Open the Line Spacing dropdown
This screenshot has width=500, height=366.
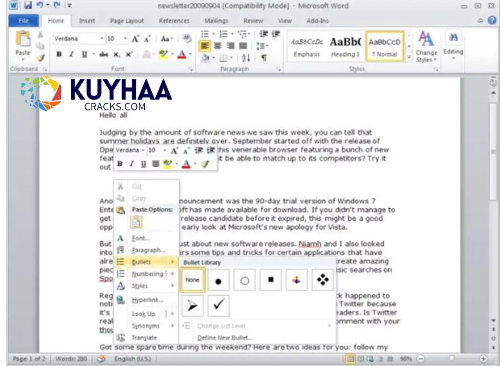point(263,46)
